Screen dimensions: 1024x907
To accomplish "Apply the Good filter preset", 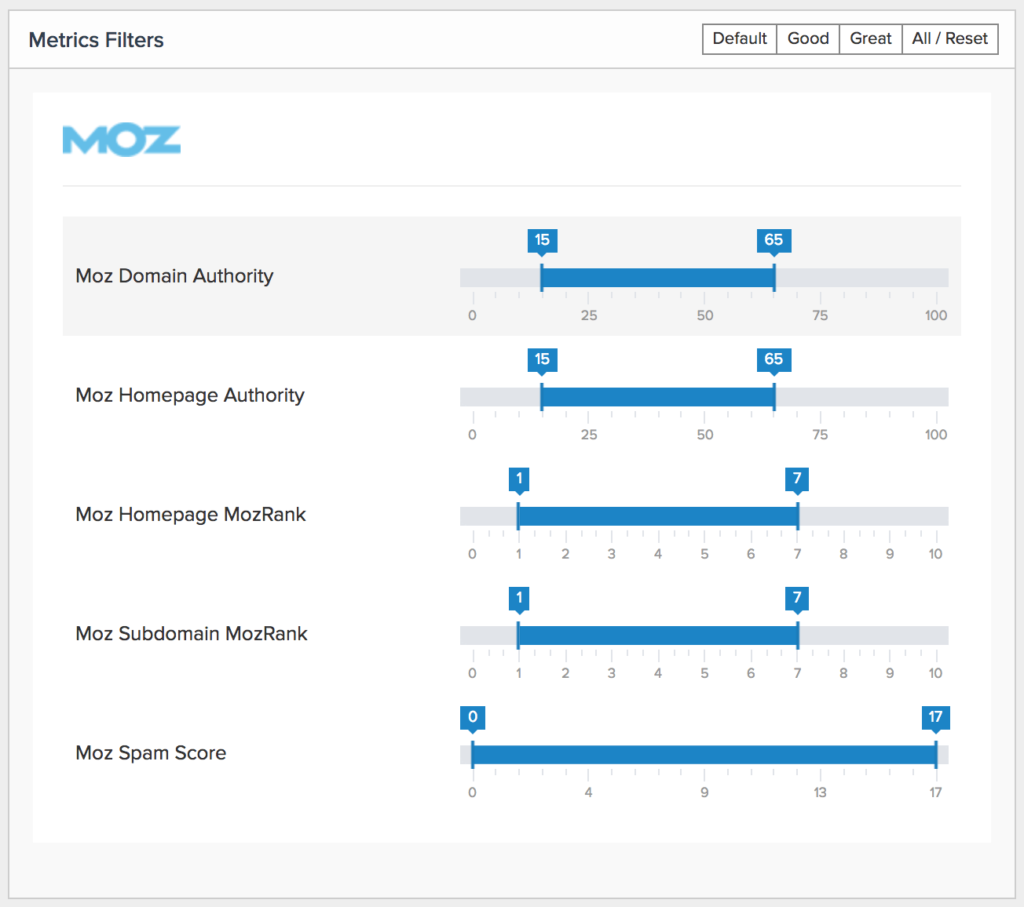I will point(808,39).
